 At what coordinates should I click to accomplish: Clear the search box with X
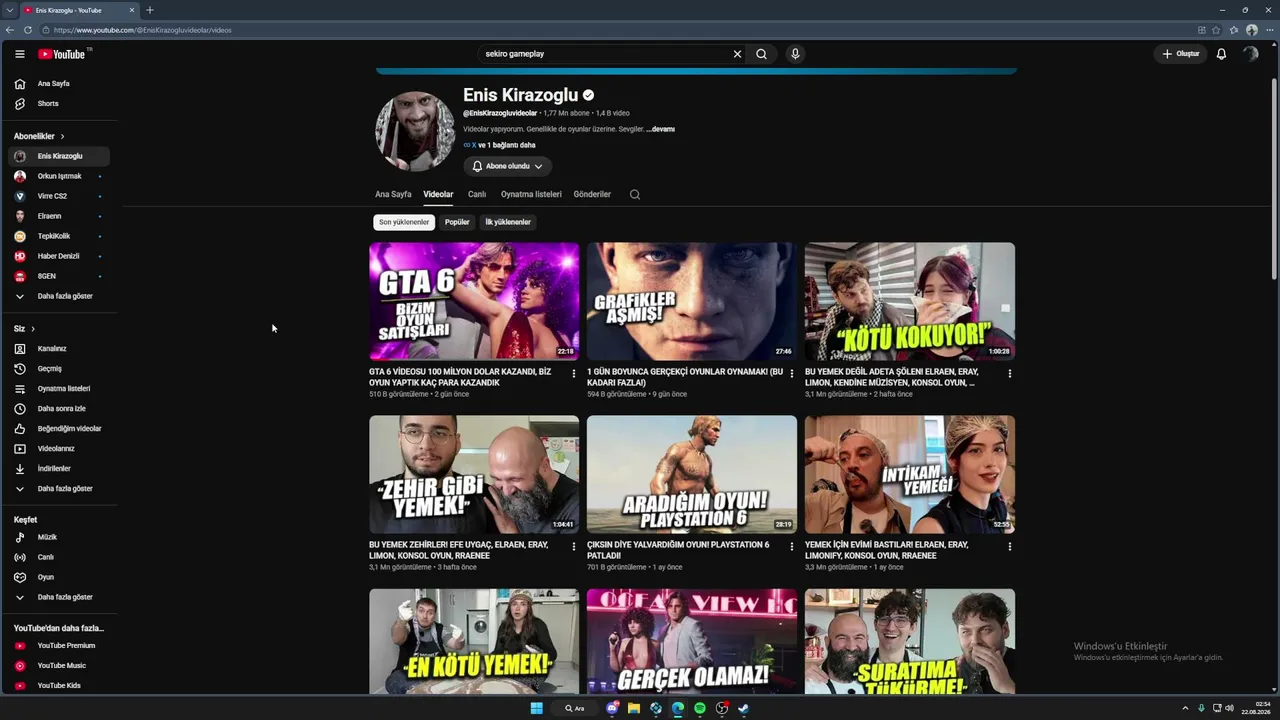738,54
